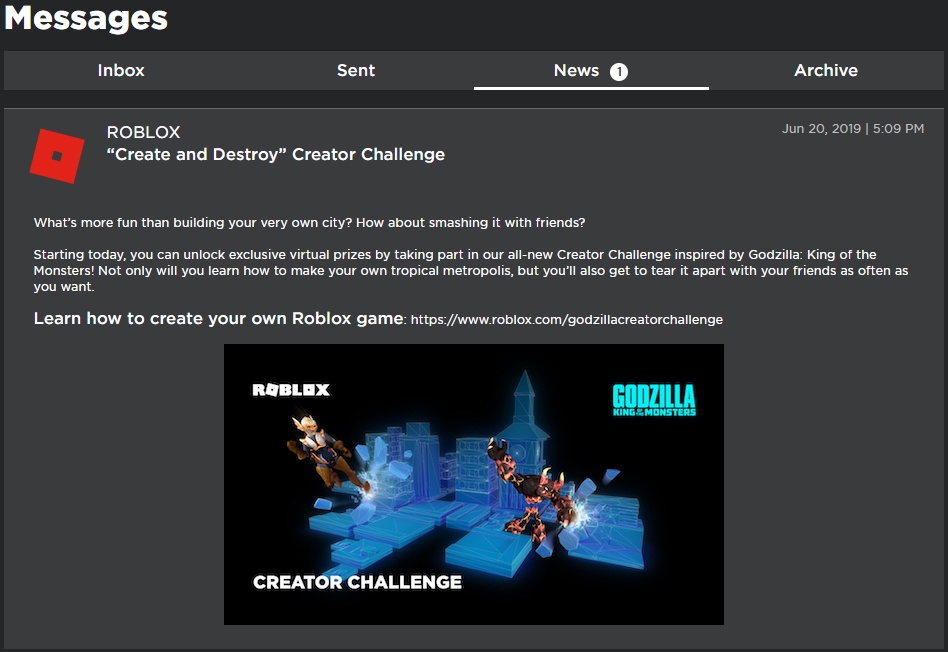
Task: Go to the Archive tab
Action: (x=825, y=70)
